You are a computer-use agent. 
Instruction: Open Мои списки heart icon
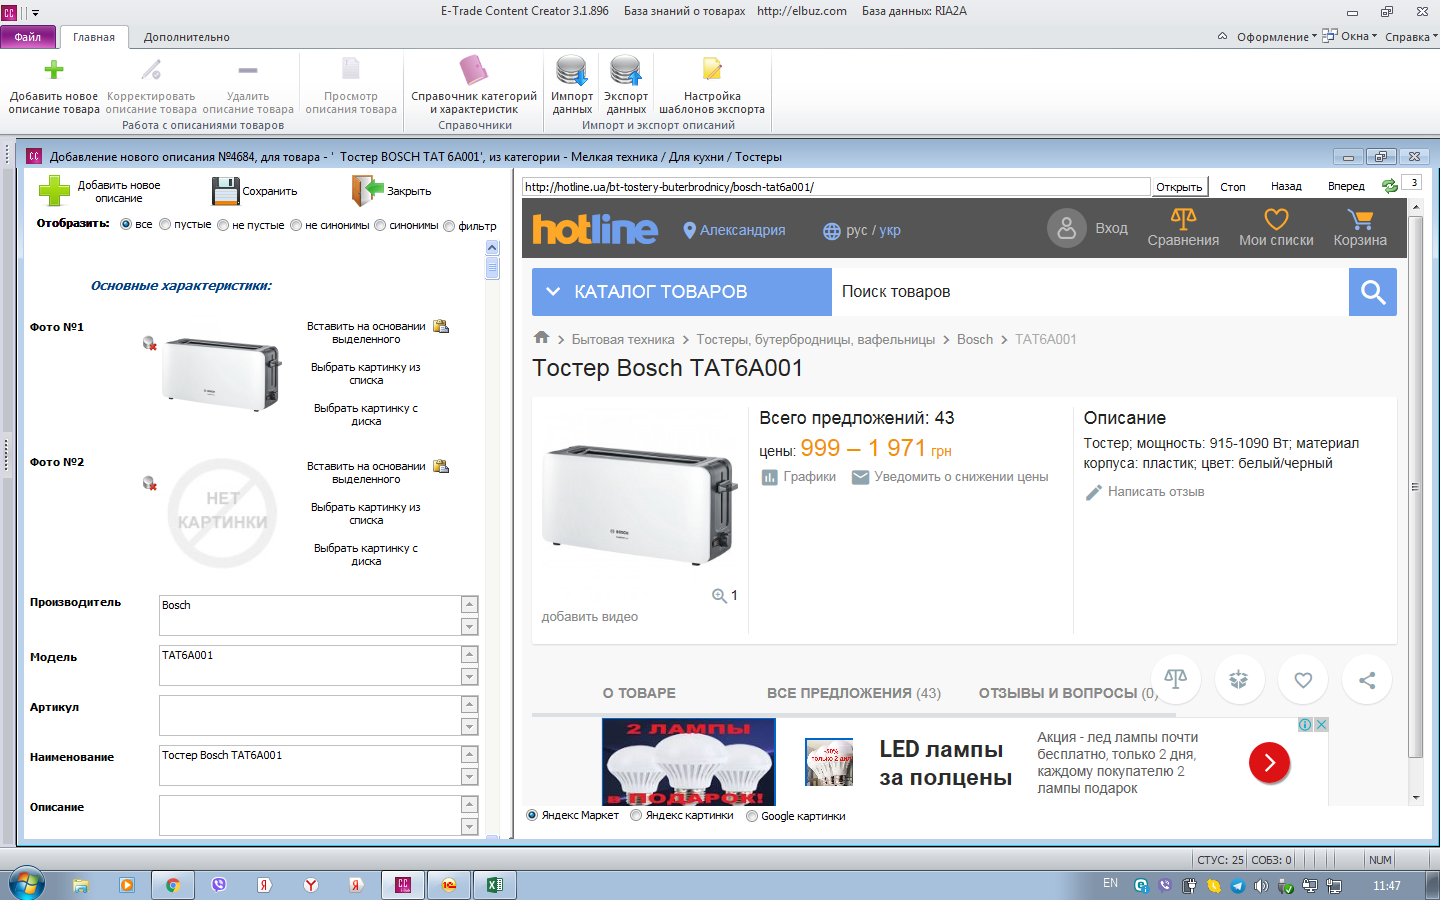[x=1276, y=219]
